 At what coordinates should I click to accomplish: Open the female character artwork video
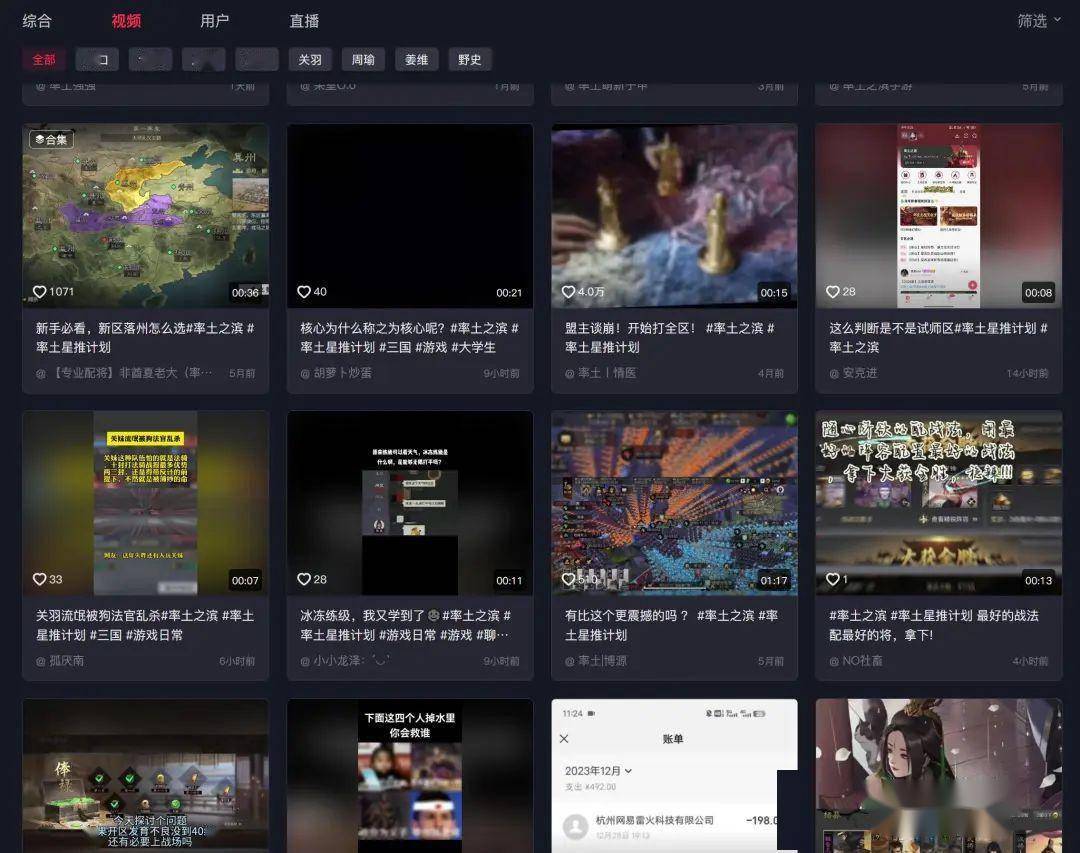[939, 776]
